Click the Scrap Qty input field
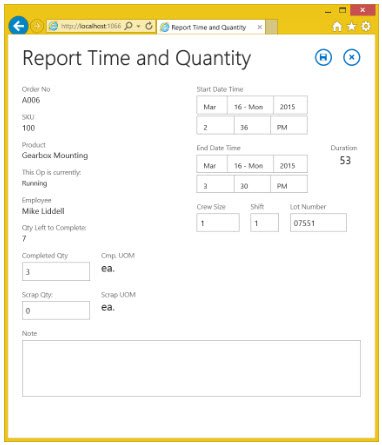The image size is (382, 445). point(56,310)
